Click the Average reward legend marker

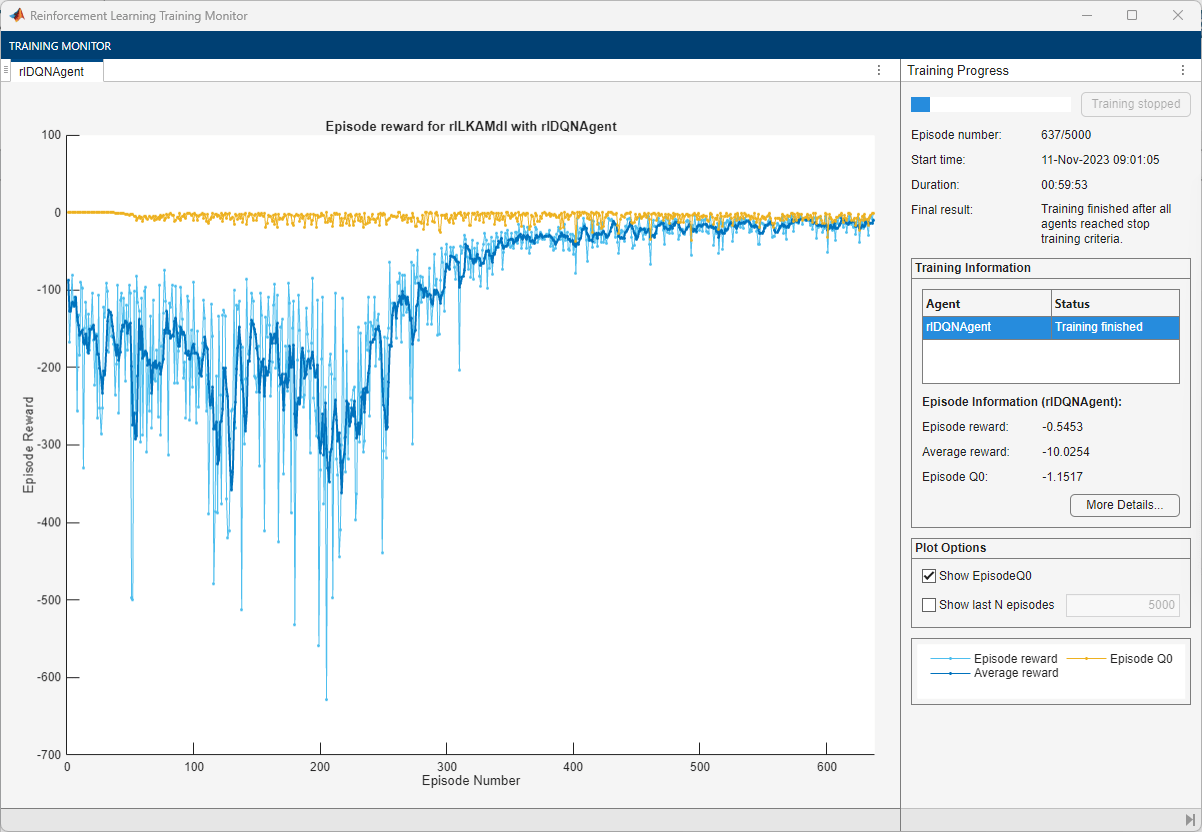(950, 673)
